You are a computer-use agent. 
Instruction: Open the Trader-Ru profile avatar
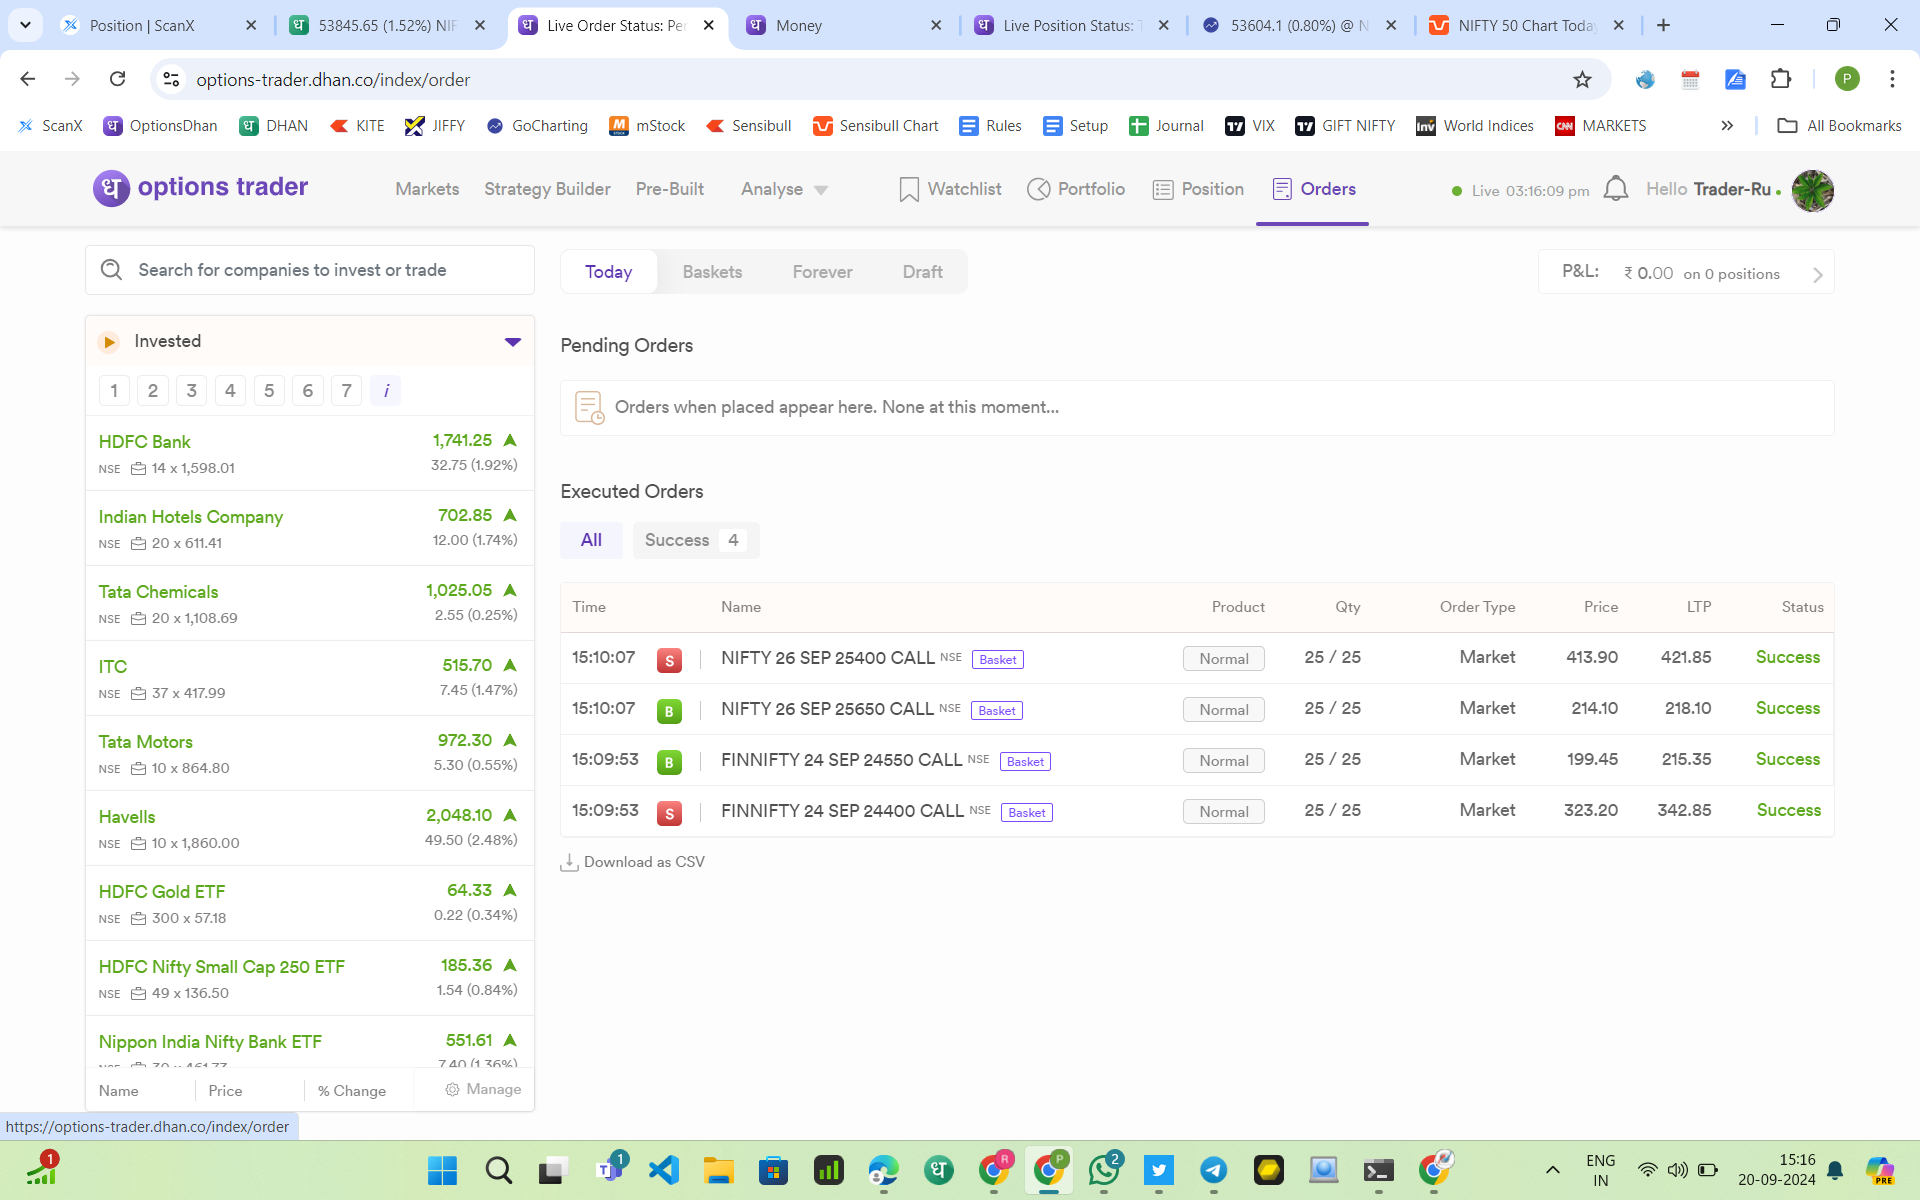(1812, 190)
